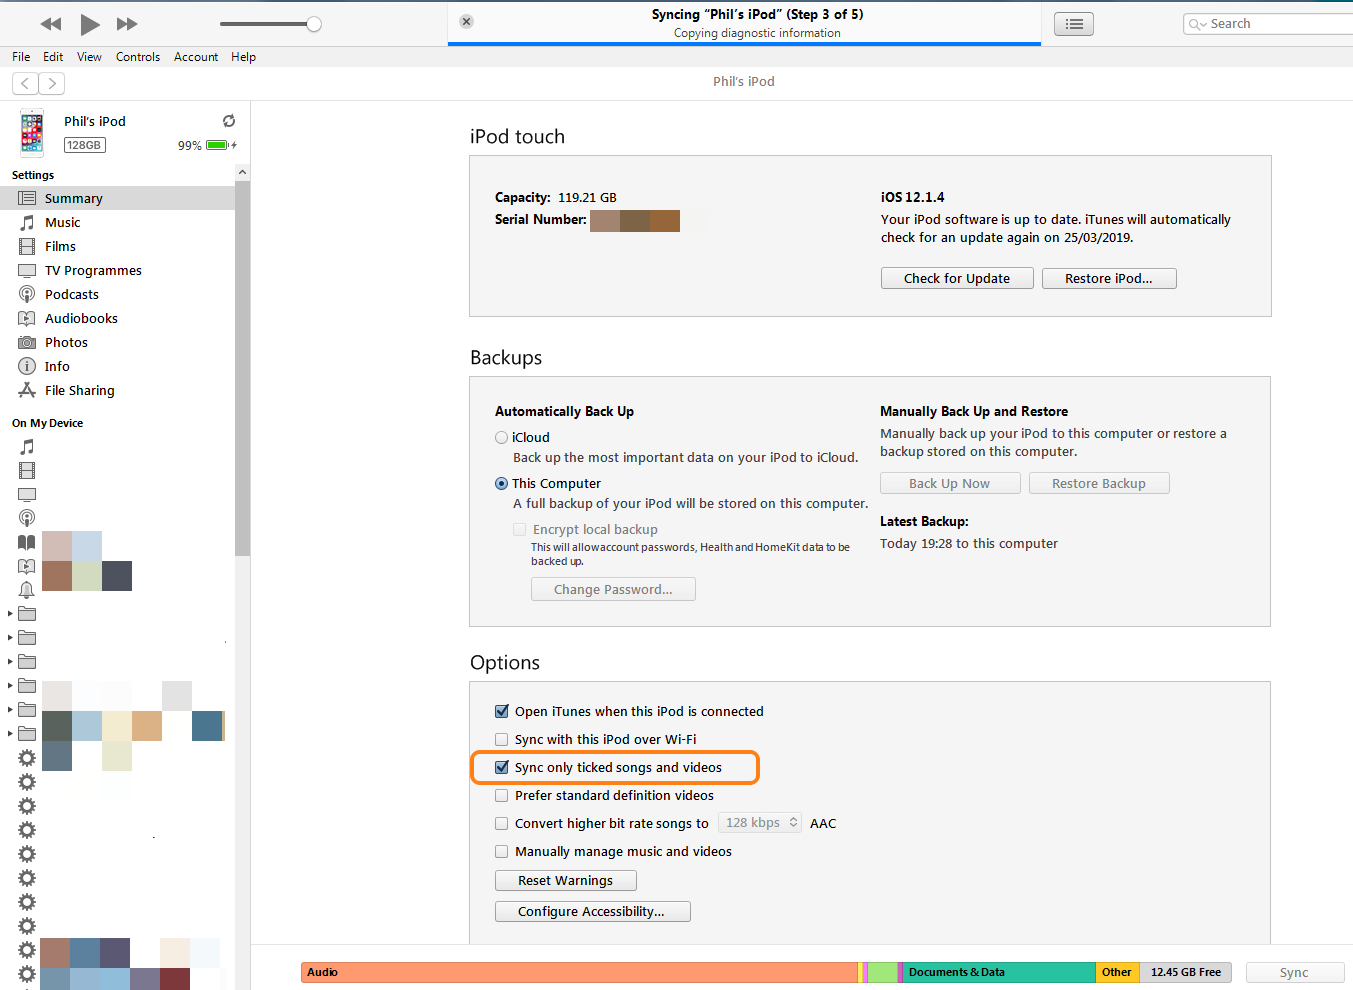Image resolution: width=1353 pixels, height=990 pixels.
Task: Start playback with the Play button
Action: (x=90, y=24)
